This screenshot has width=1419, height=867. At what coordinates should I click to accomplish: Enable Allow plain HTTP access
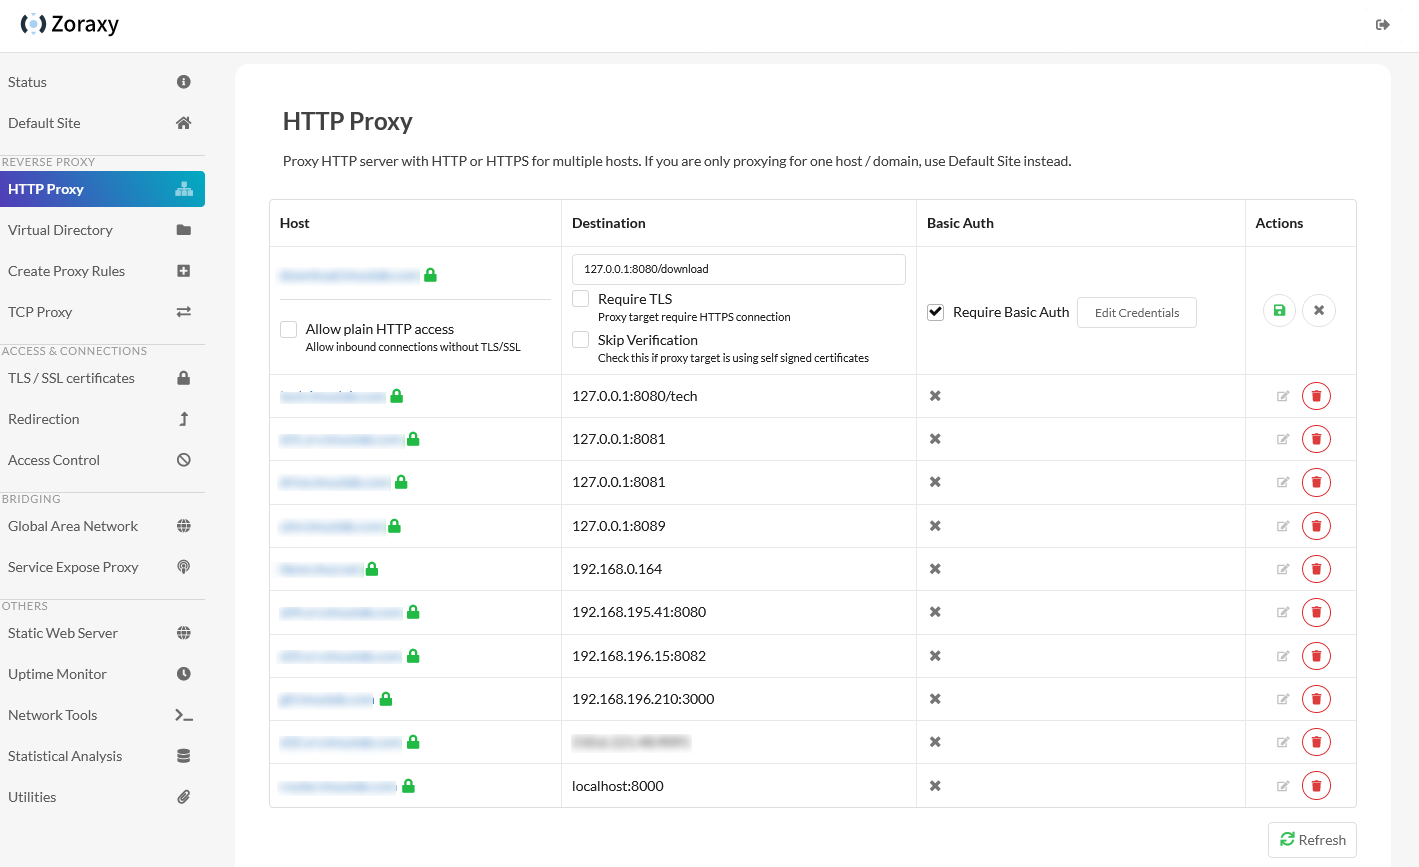click(289, 329)
